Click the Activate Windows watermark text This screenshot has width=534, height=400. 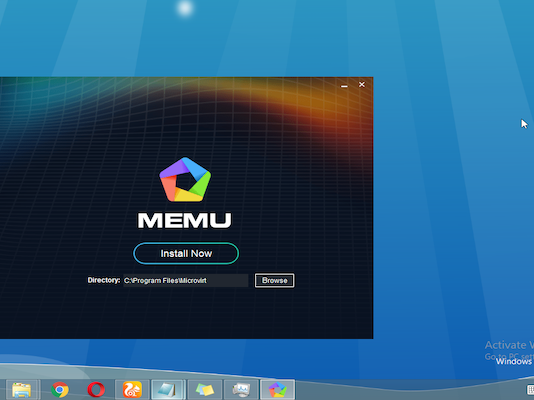pyautogui.click(x=509, y=345)
